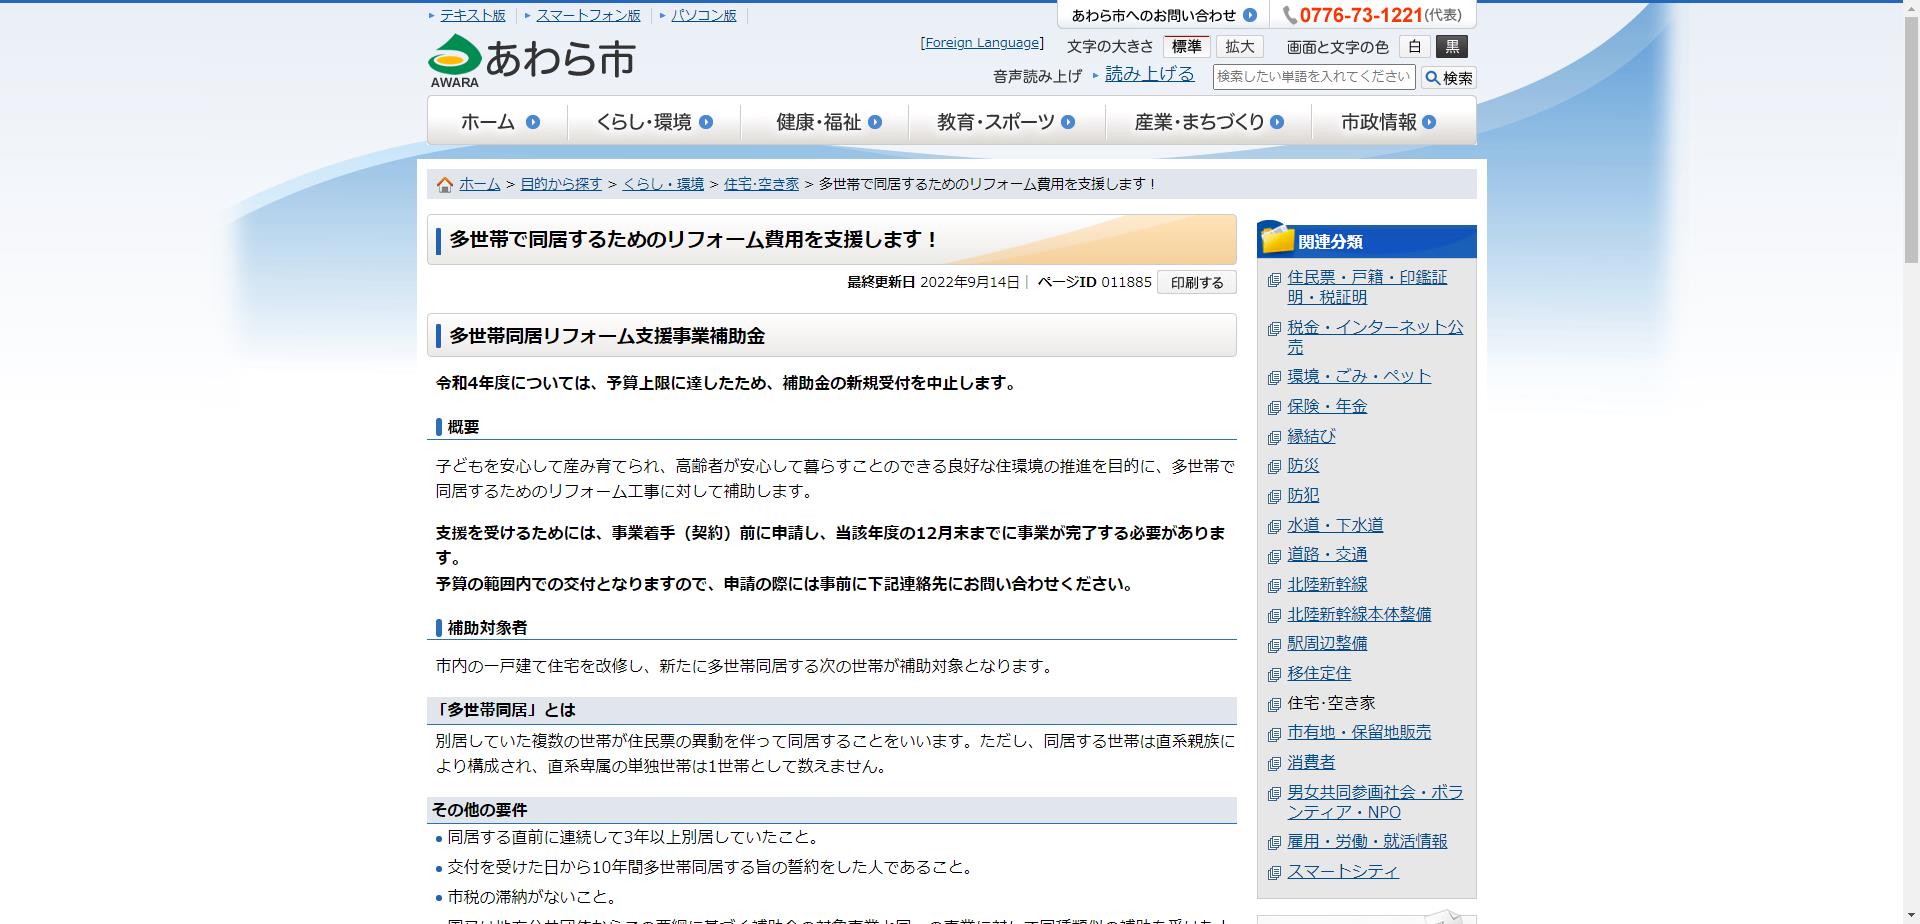Open the Foreign Language link
Screen dimensions: 1920x924
[x=982, y=43]
